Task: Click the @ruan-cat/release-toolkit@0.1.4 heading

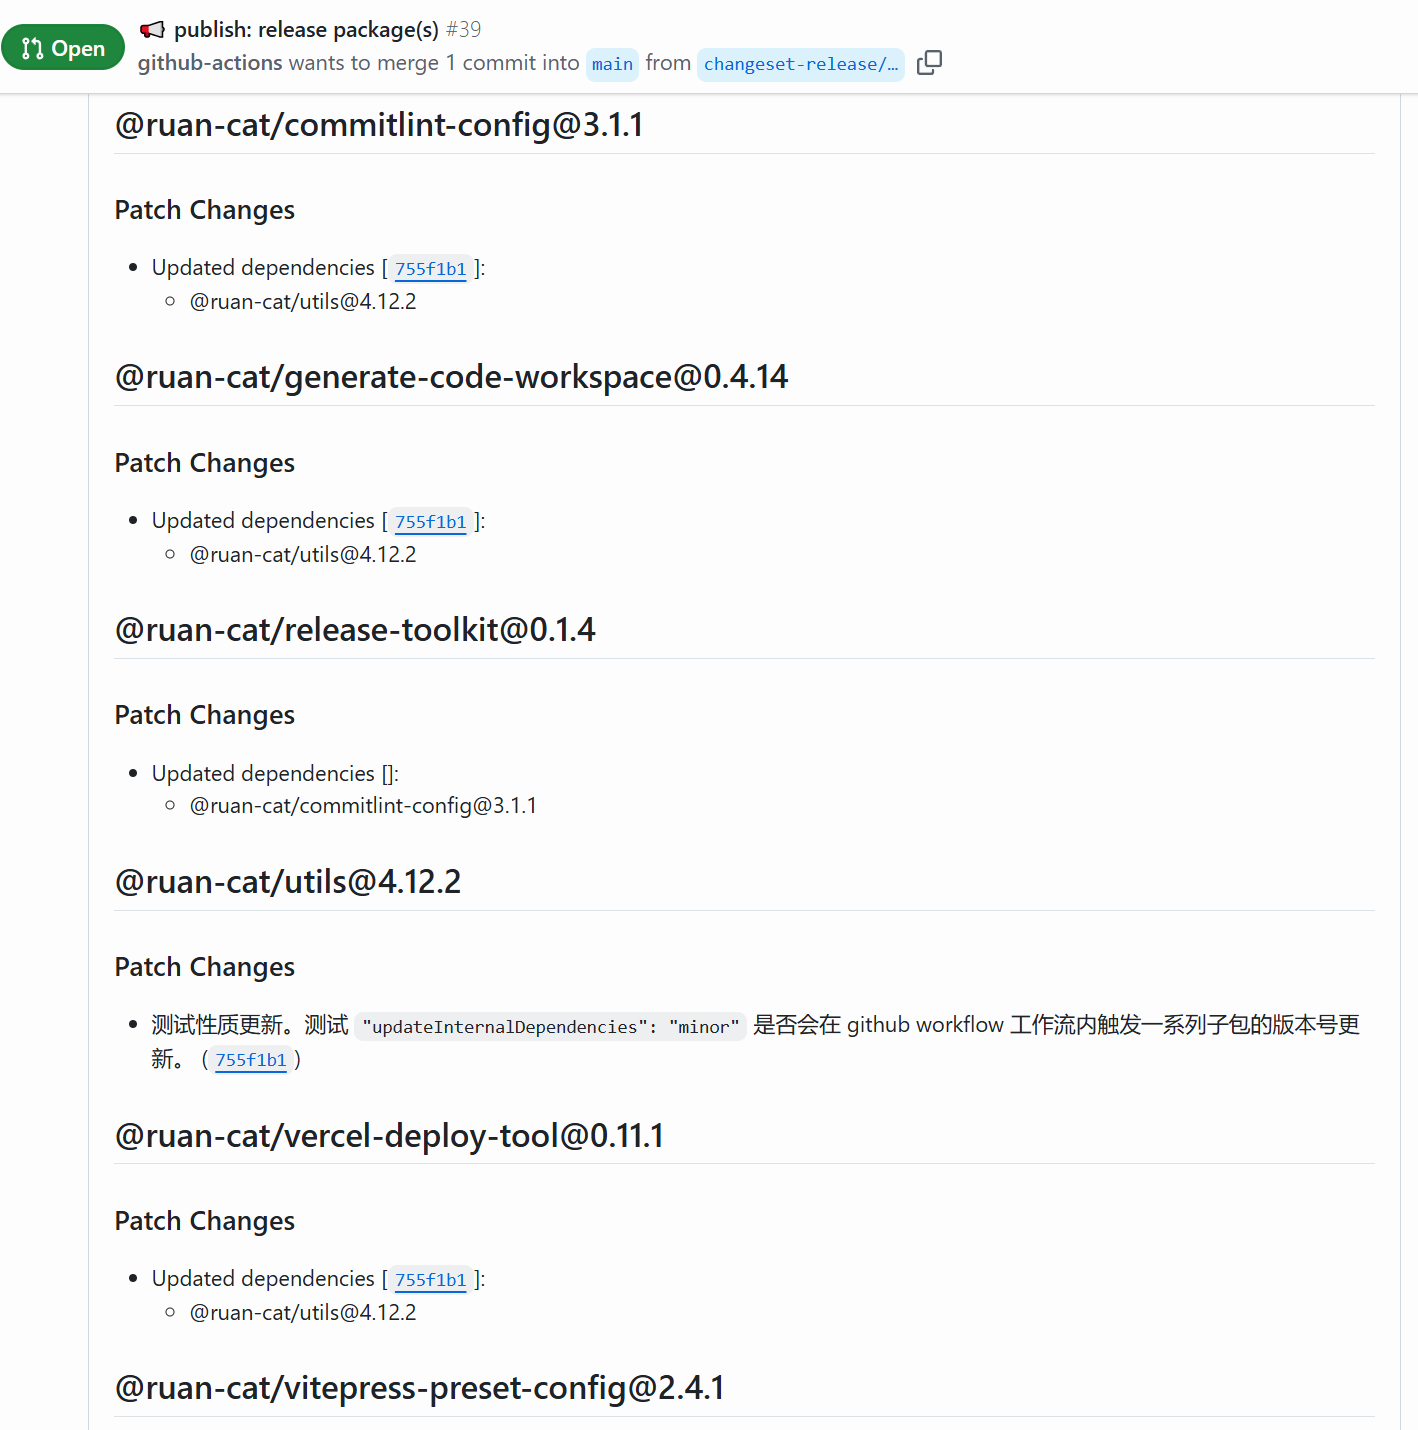Action: point(355,630)
